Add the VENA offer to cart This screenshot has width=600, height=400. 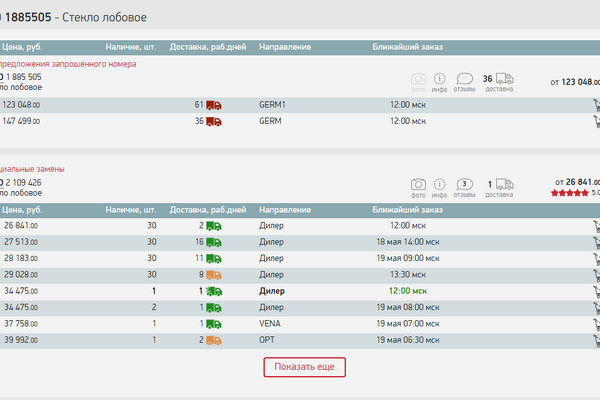click(596, 325)
